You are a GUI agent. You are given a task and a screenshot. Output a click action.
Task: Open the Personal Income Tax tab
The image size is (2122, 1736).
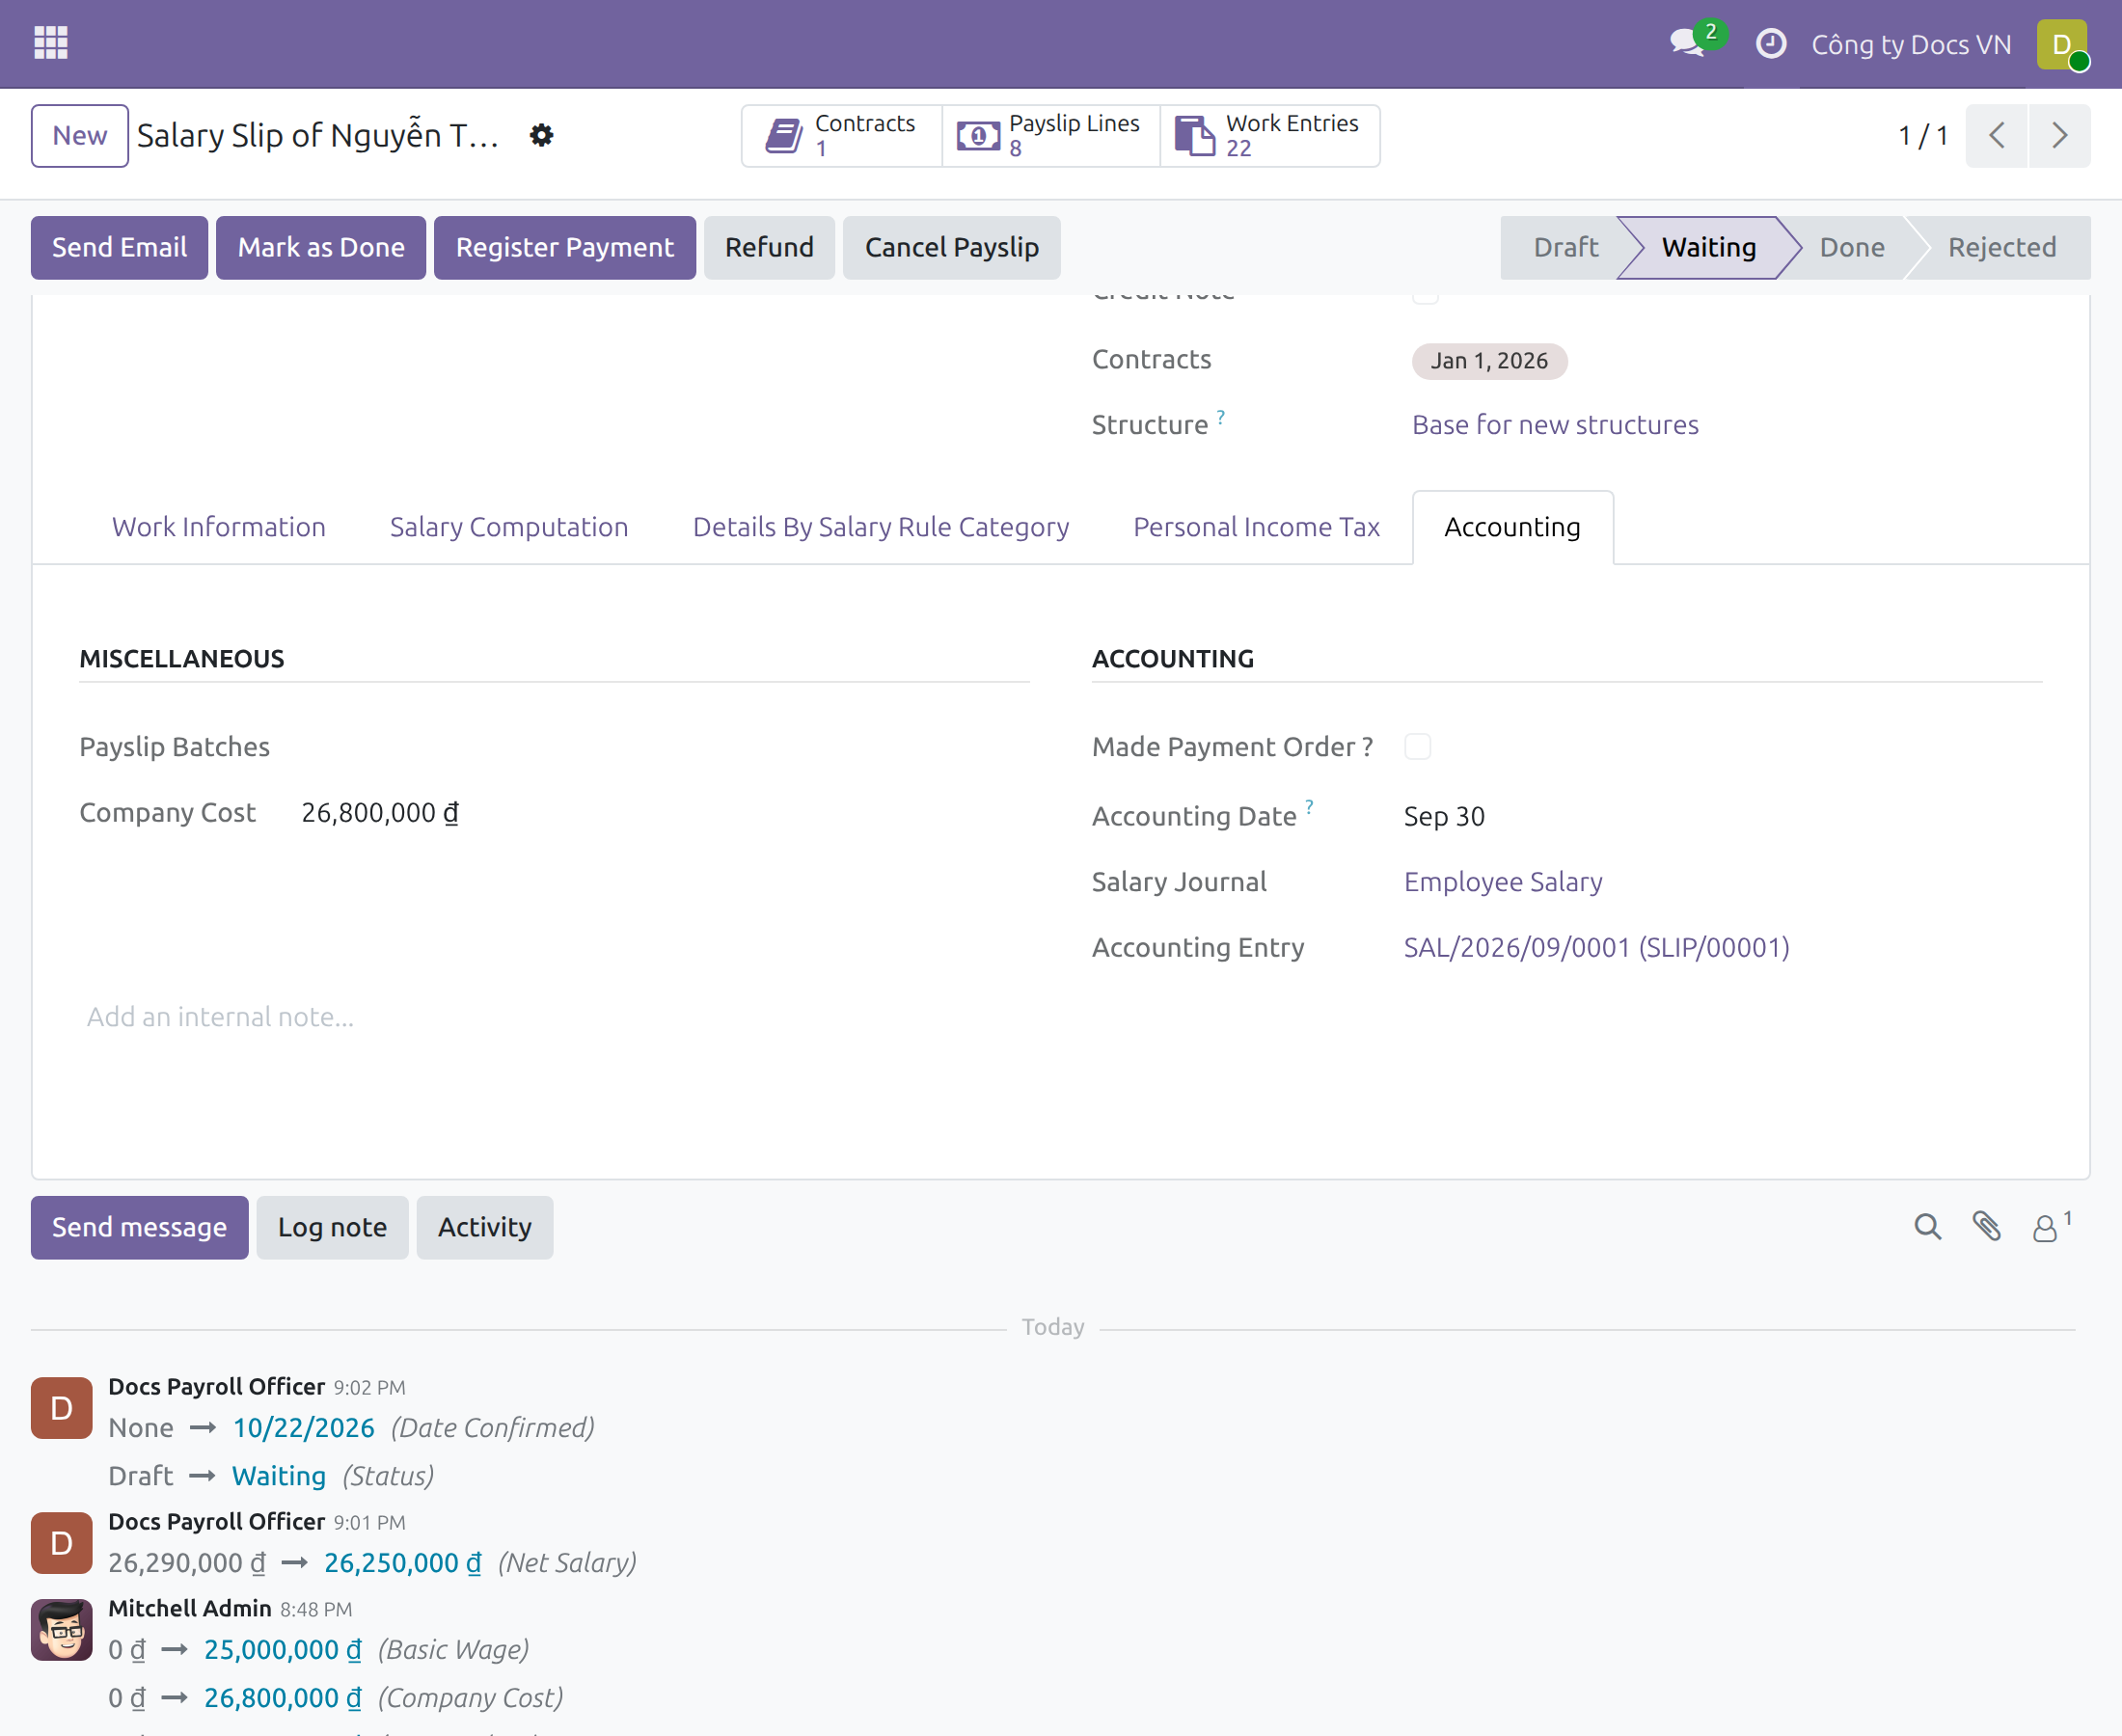coord(1256,527)
